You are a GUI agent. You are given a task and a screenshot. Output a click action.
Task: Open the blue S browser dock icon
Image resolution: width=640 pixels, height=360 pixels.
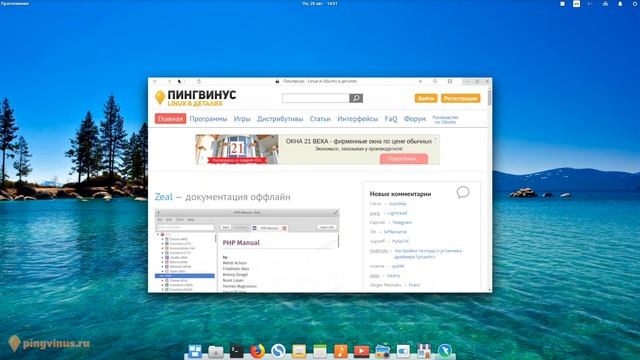pyautogui.click(x=278, y=351)
